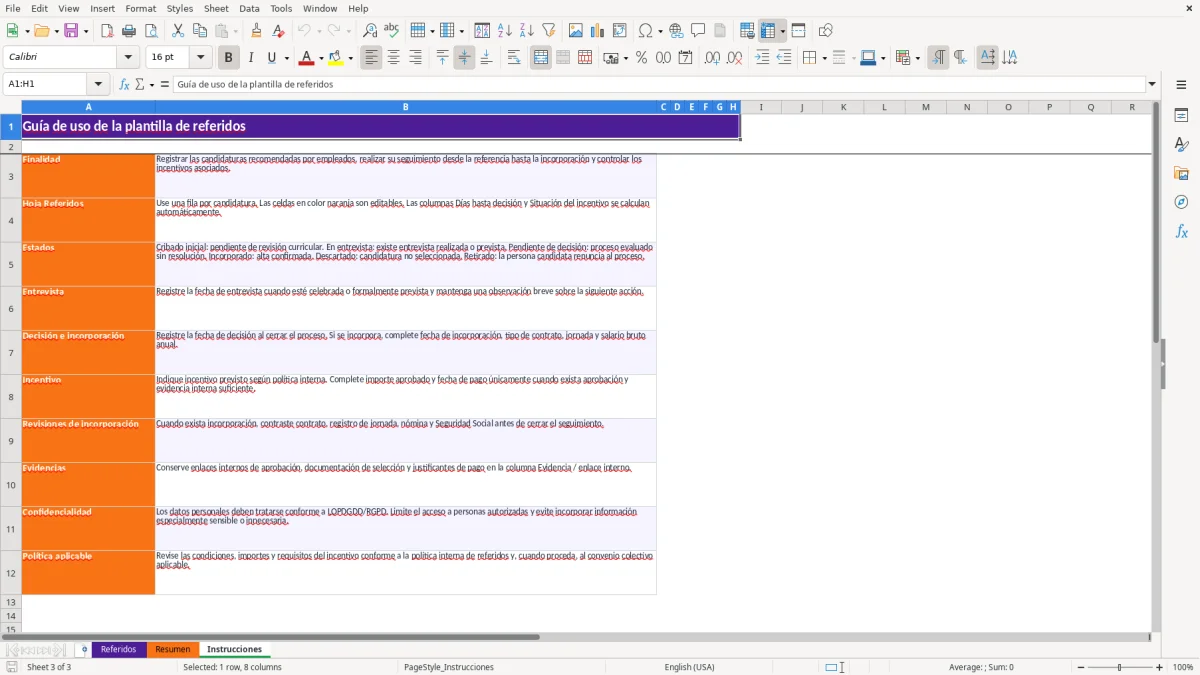Toggle Print Preview icon

[x=151, y=31]
